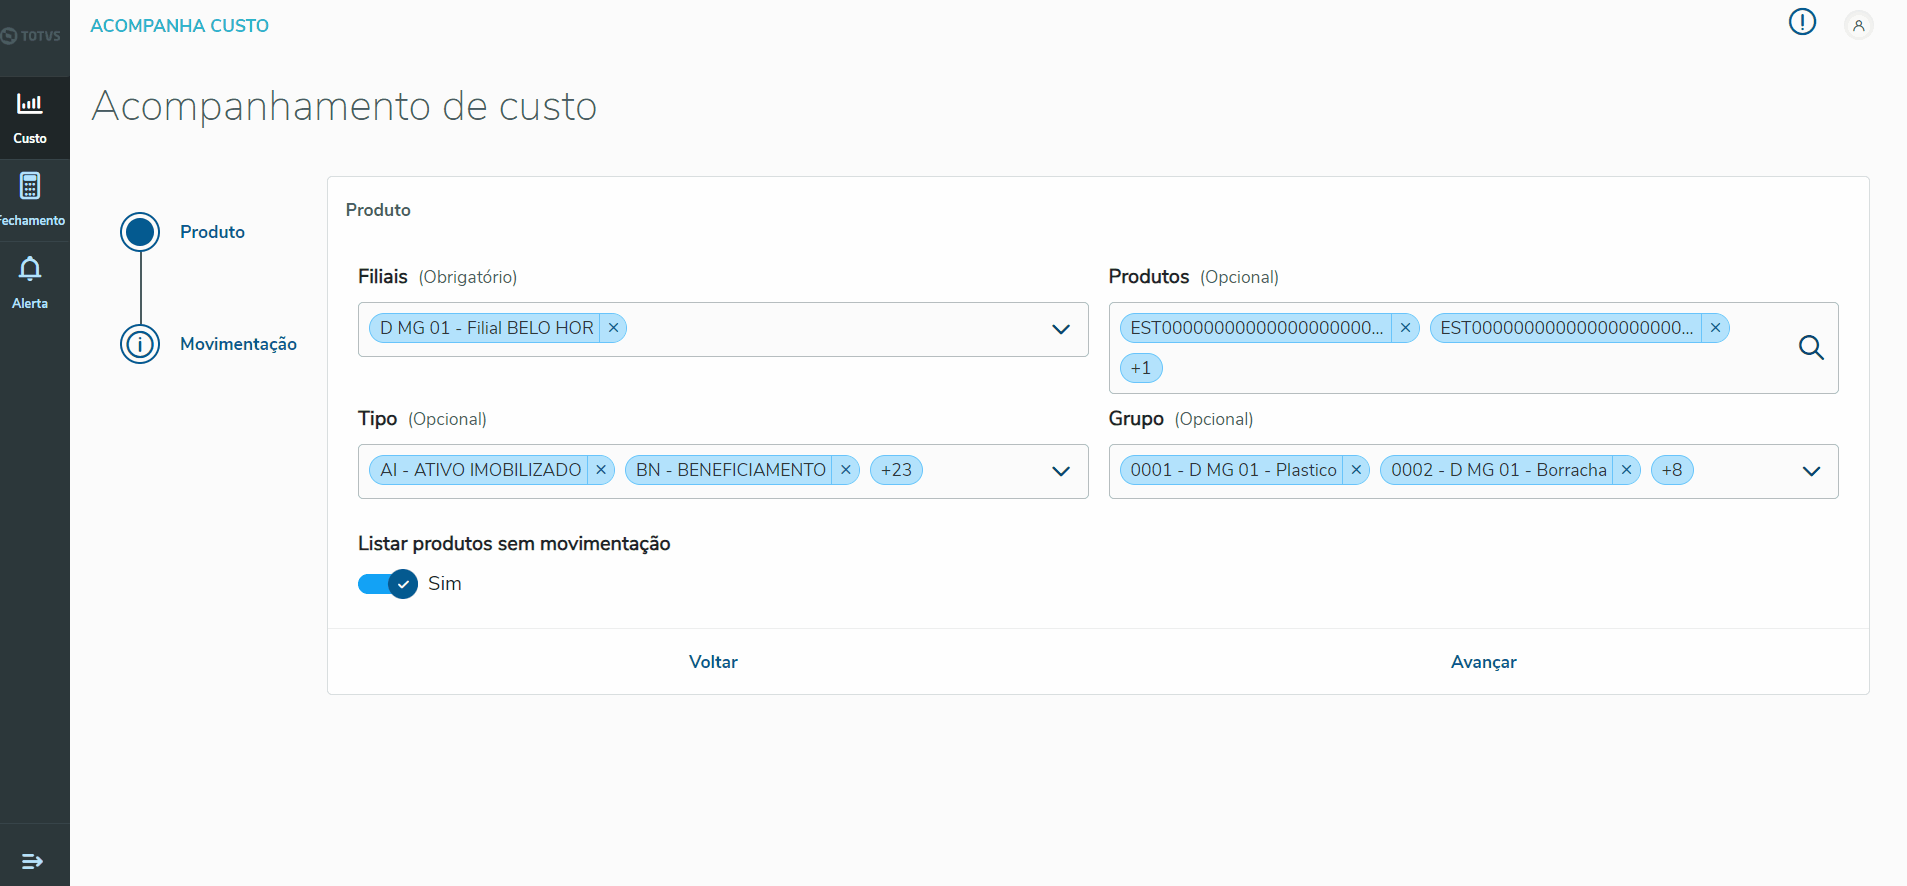Click the Voltar button
Viewport: 1907px width, 886px height.
713,662
